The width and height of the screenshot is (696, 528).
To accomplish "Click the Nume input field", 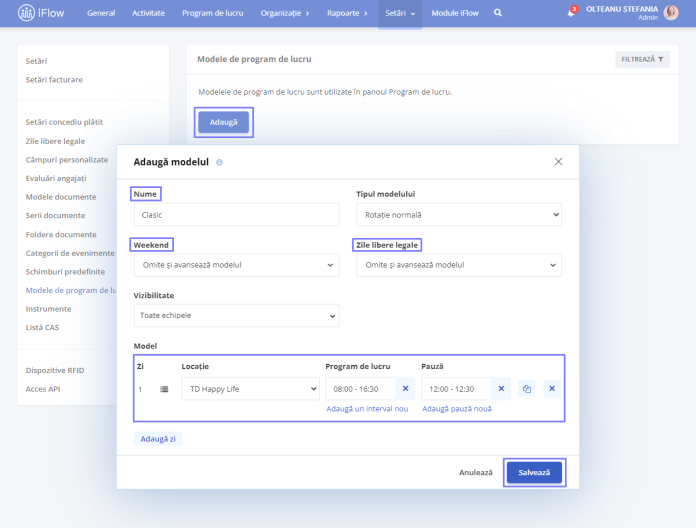I will (236, 215).
